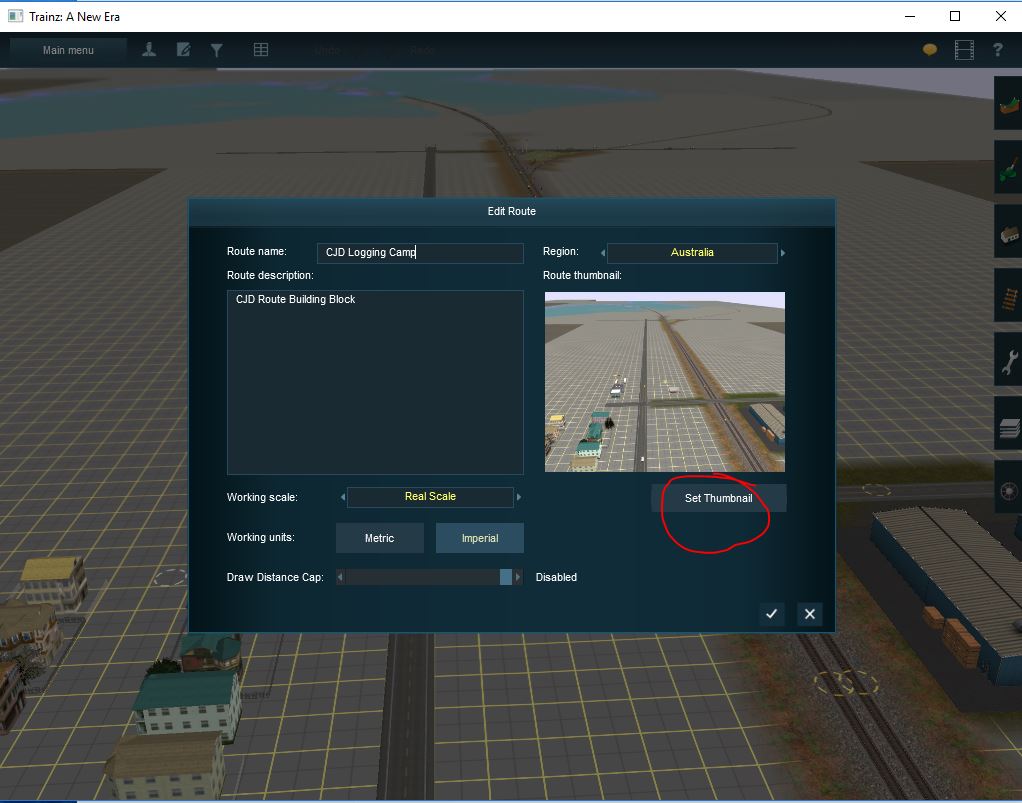Click the filter funnel icon
The width and height of the screenshot is (1022, 803).
tap(216, 50)
